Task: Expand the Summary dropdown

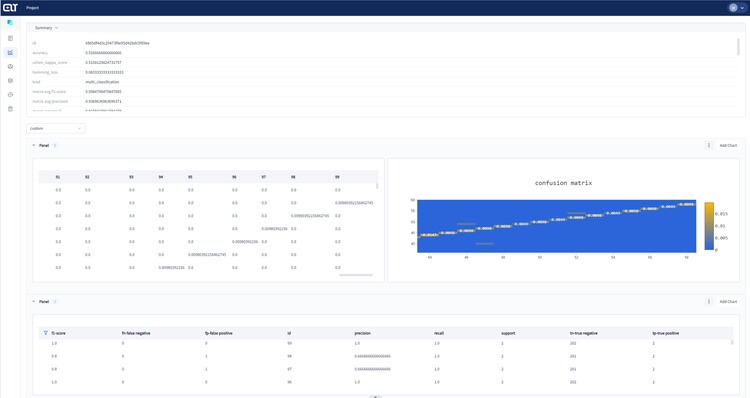Action: point(46,28)
